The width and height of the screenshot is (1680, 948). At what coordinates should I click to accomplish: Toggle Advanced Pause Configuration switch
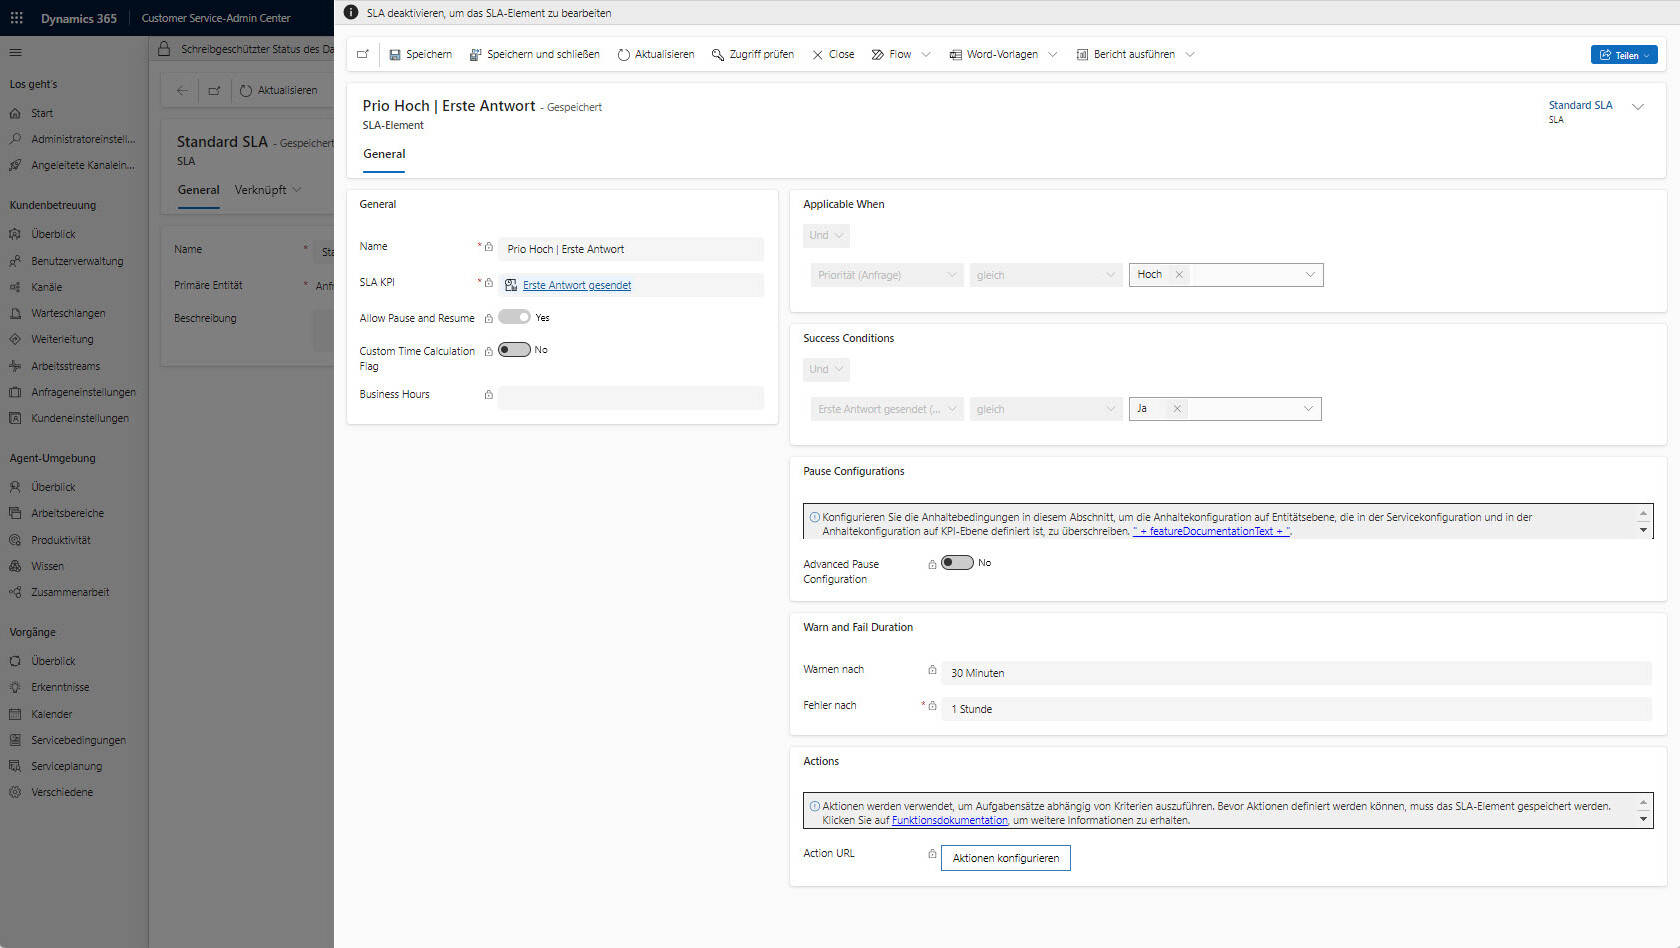click(957, 563)
